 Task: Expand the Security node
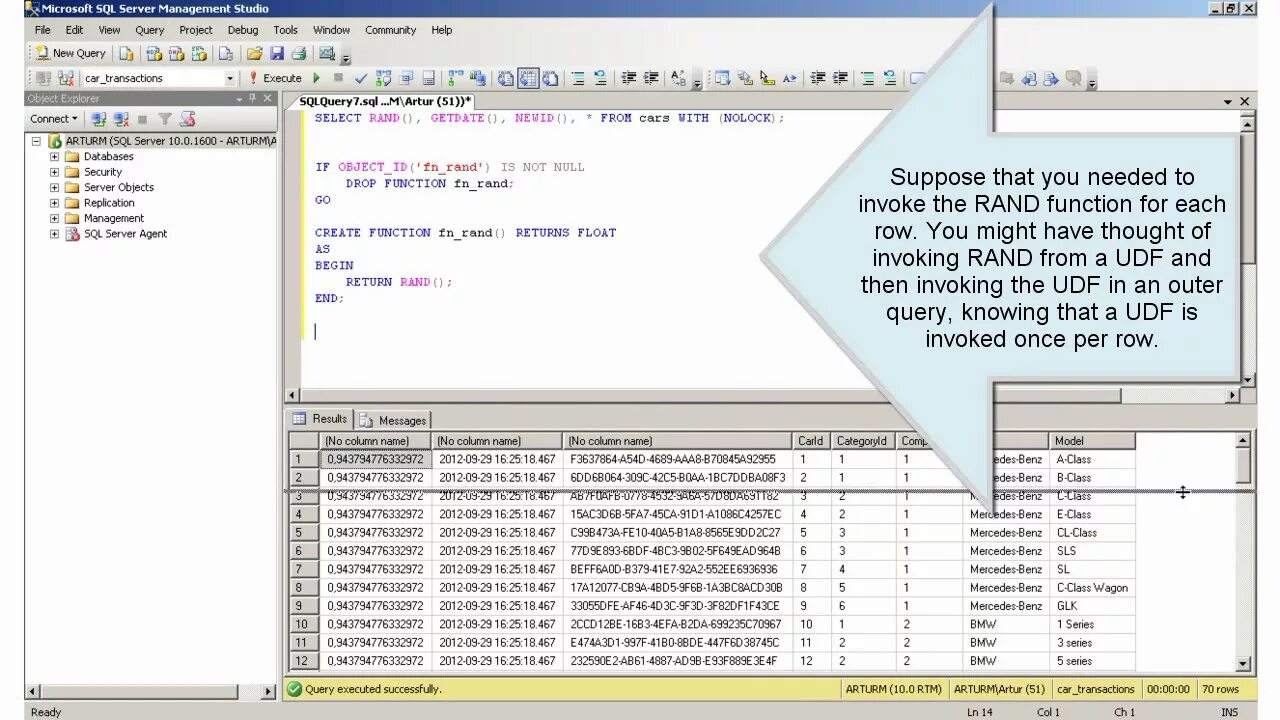pos(54,172)
